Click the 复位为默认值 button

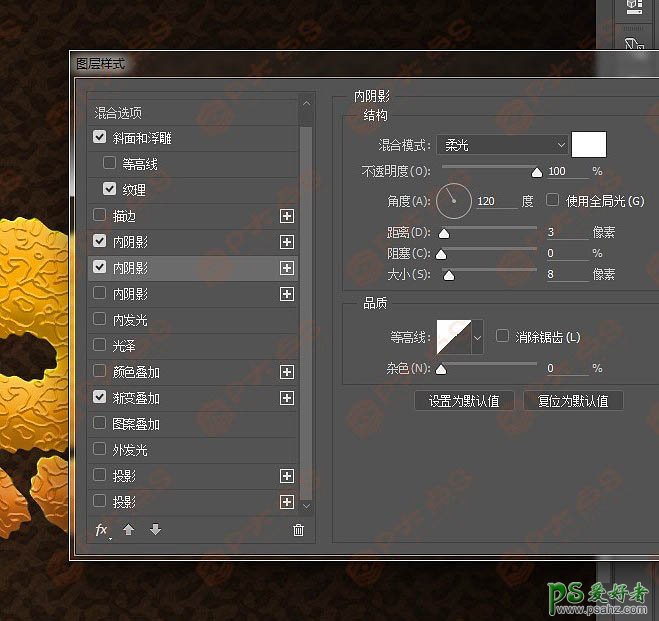pyautogui.click(x=573, y=401)
